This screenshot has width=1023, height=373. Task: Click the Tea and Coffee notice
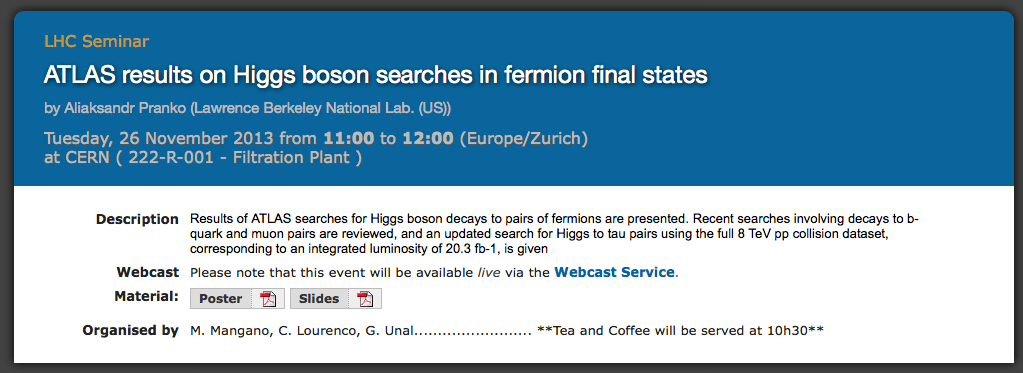tap(680, 331)
